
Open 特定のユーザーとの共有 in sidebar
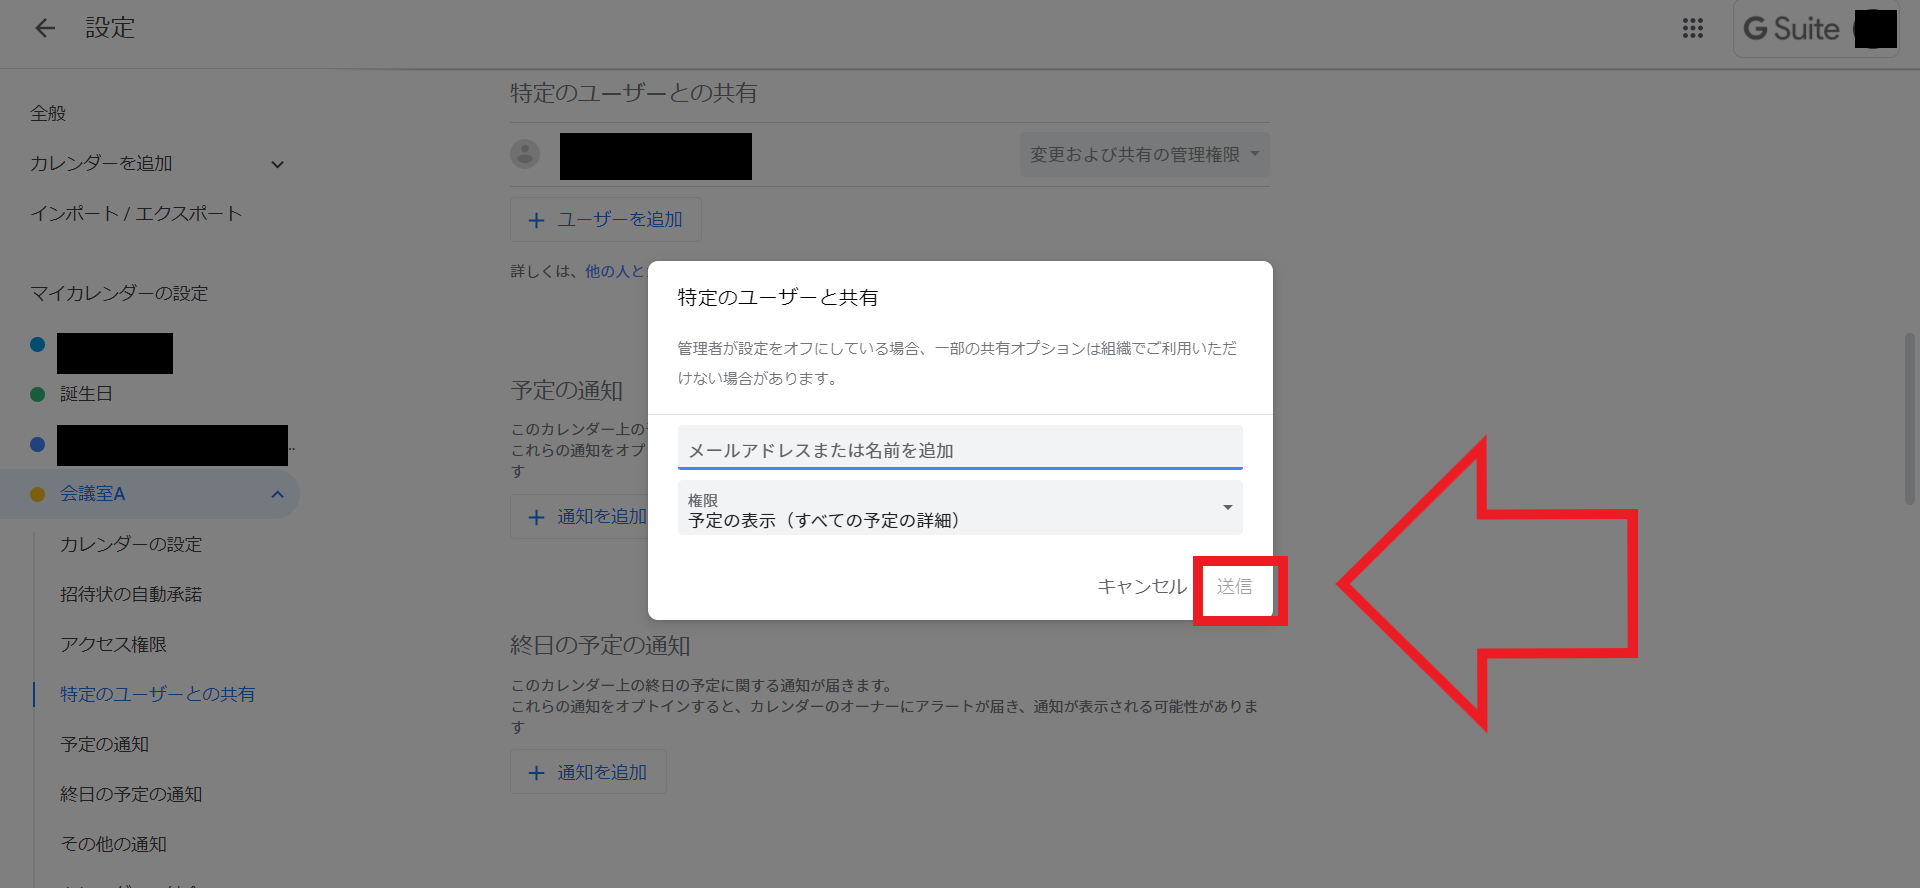(x=157, y=694)
